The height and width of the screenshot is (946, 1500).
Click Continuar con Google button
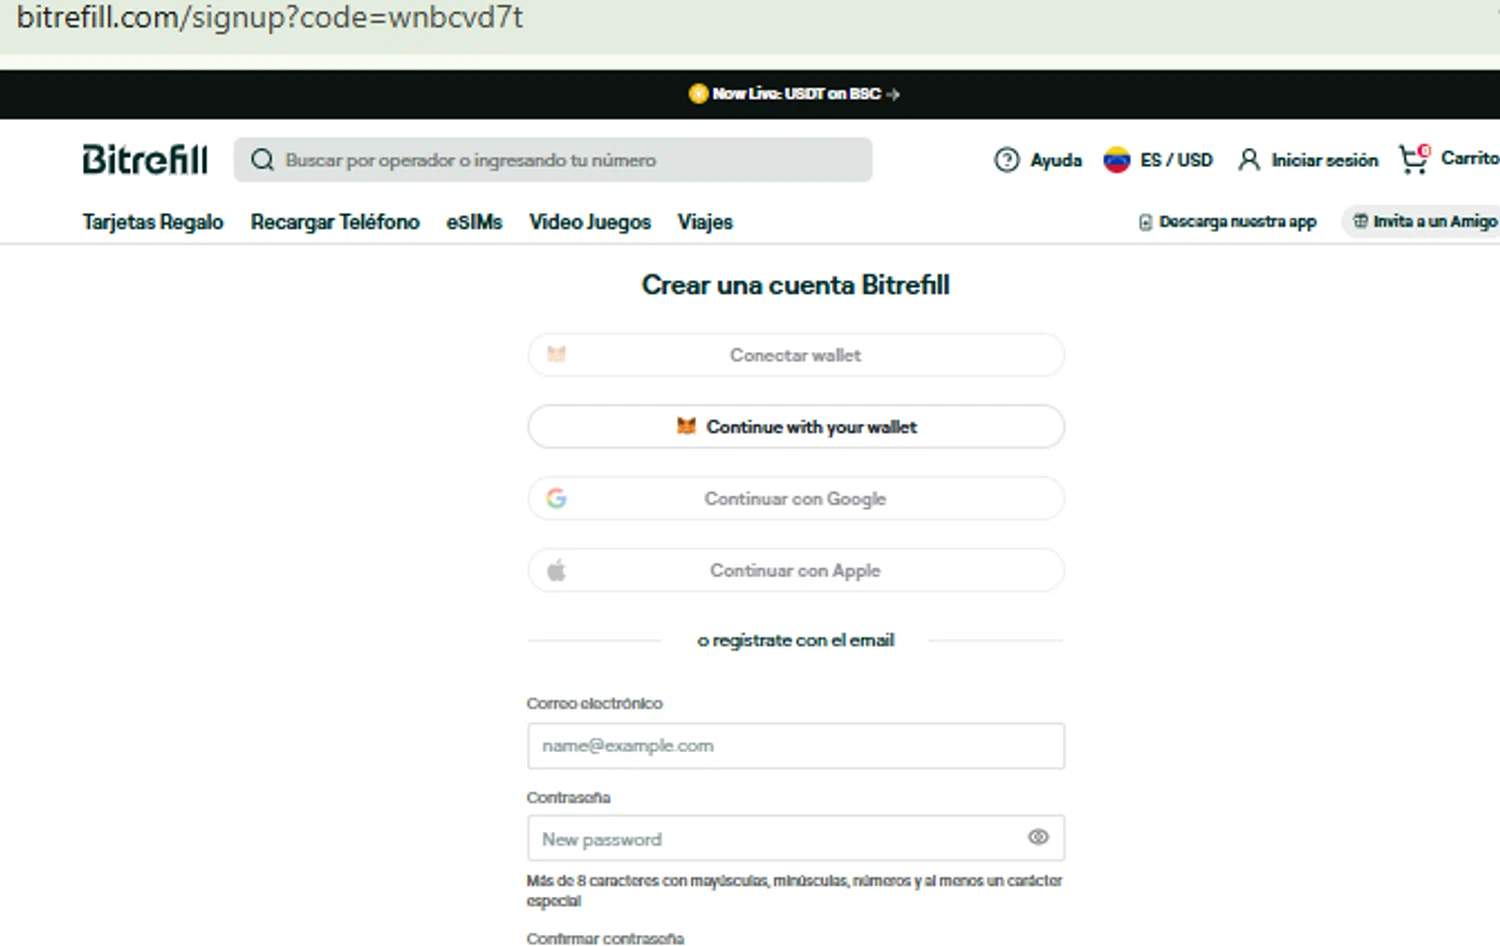(x=796, y=498)
